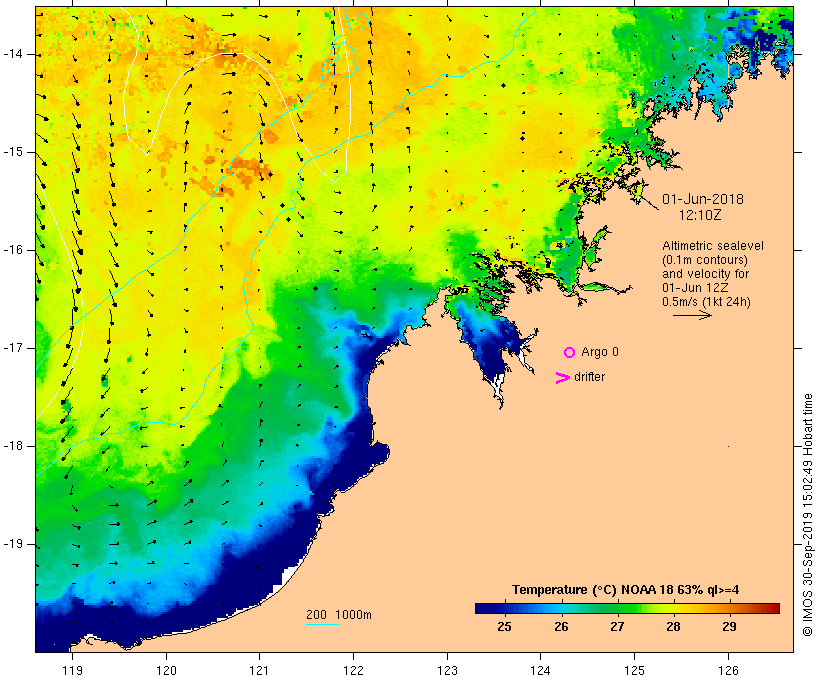
Task: Click the longitude axis label 125
Action: pos(634,670)
